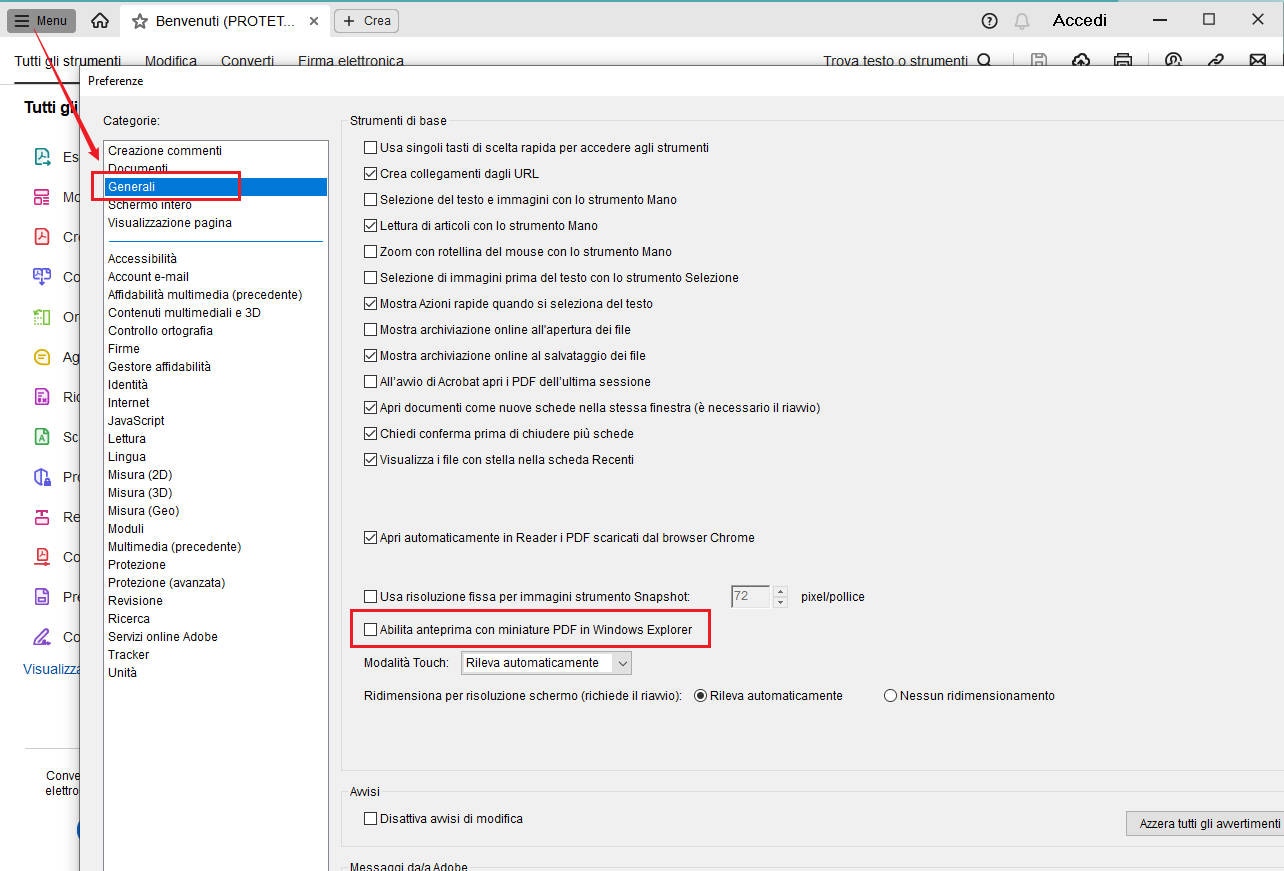Open the Fill and sign pen icon
Viewport: 1284px width, 871px height.
coord(42,637)
